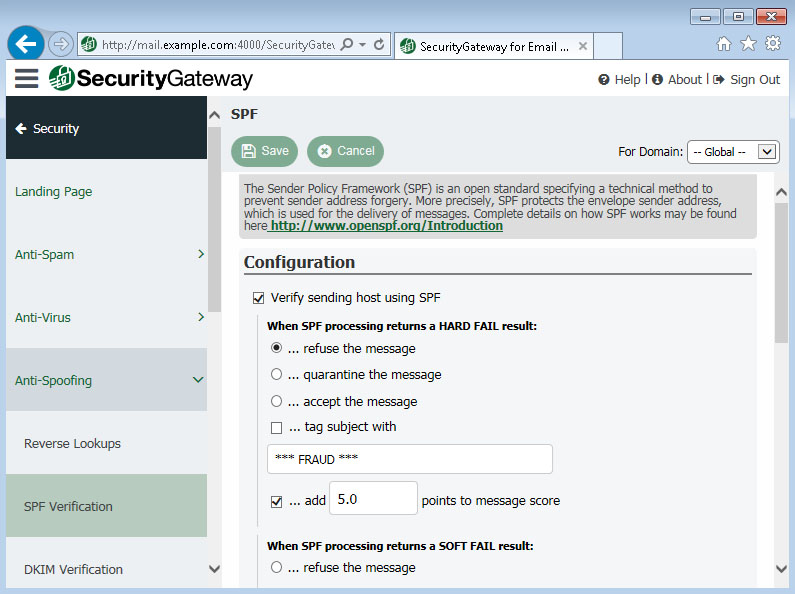Click the SecurityGateway logo
The width and height of the screenshot is (795, 594).
click(151, 79)
